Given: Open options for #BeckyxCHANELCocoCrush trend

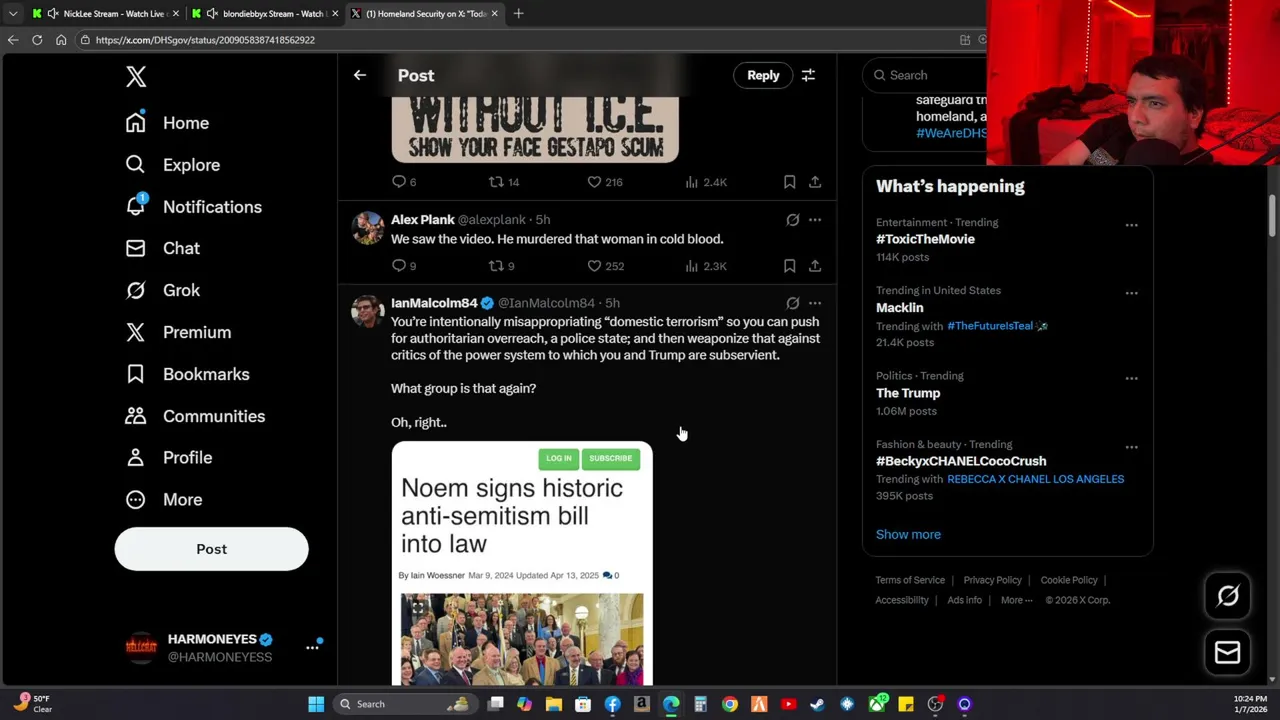Looking at the screenshot, I should 1131,447.
